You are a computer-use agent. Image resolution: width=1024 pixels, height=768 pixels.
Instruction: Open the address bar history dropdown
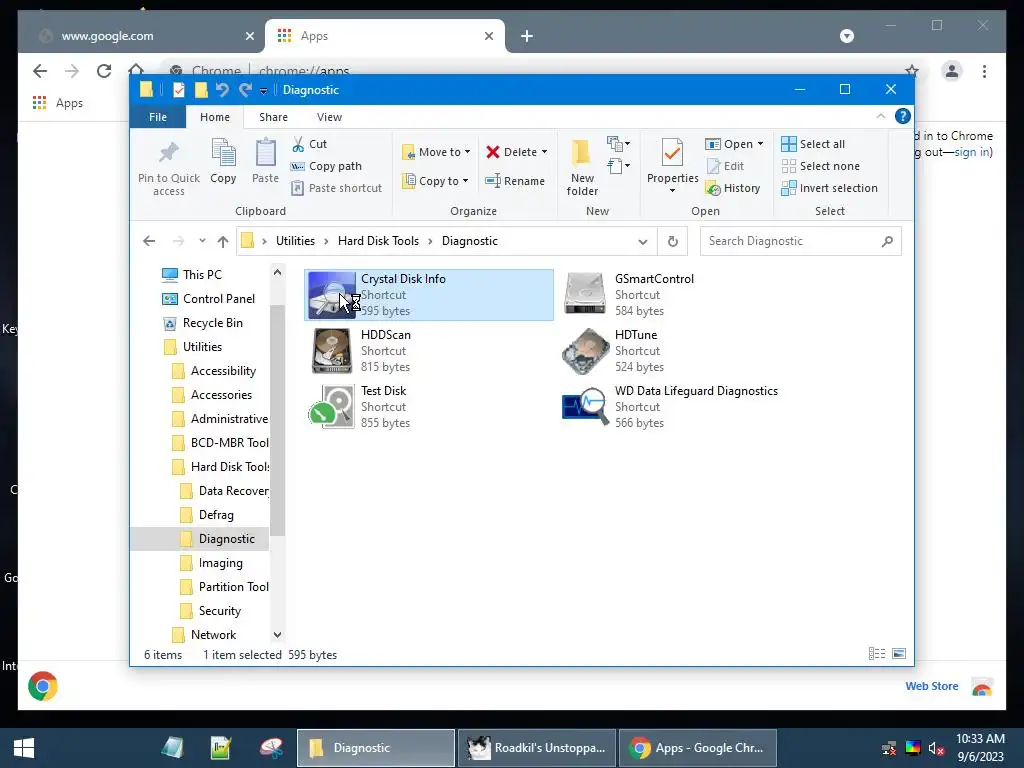pos(643,242)
